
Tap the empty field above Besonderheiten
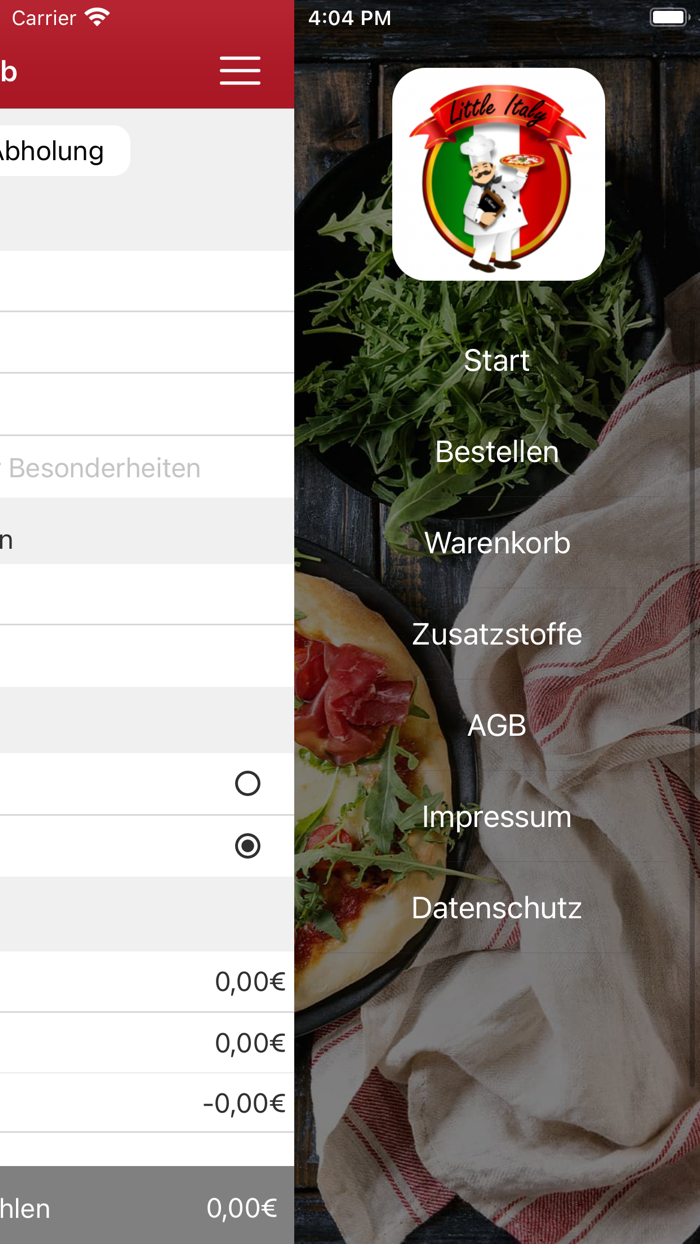tap(147, 405)
